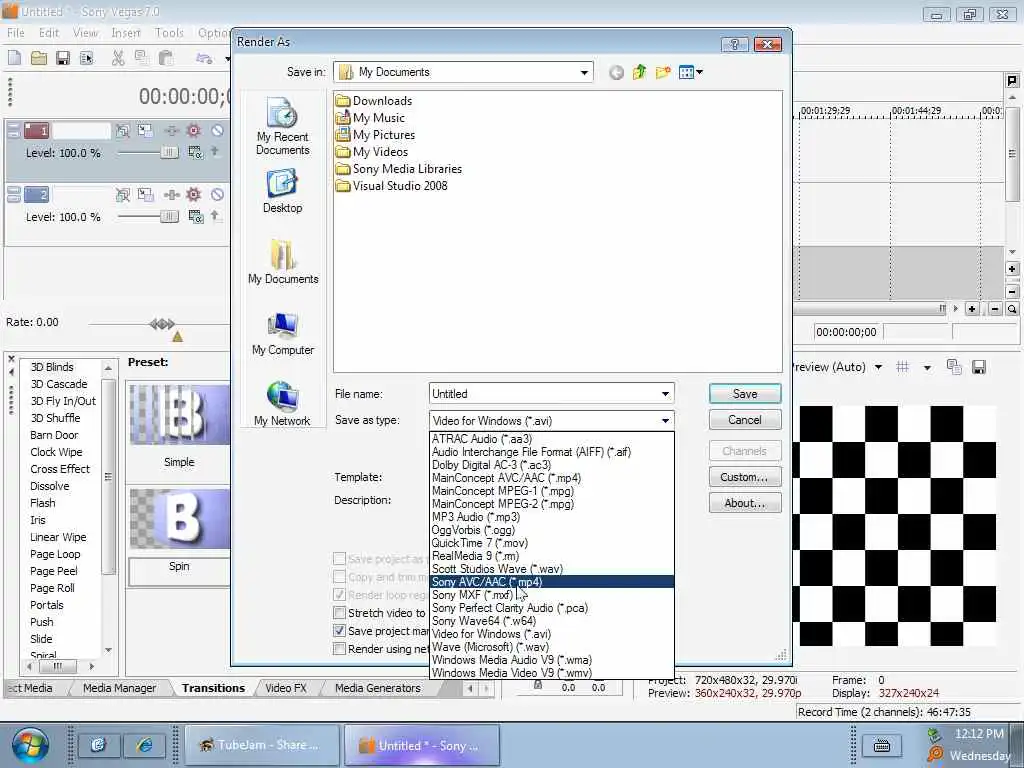Mute track 2 with the circle-slash icon
The width and height of the screenshot is (1024, 768).
(217, 195)
